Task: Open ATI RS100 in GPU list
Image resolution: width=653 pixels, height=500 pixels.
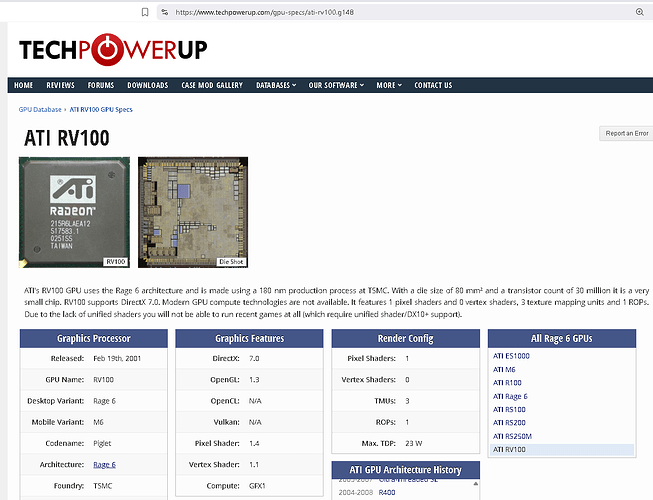Action: (x=509, y=410)
